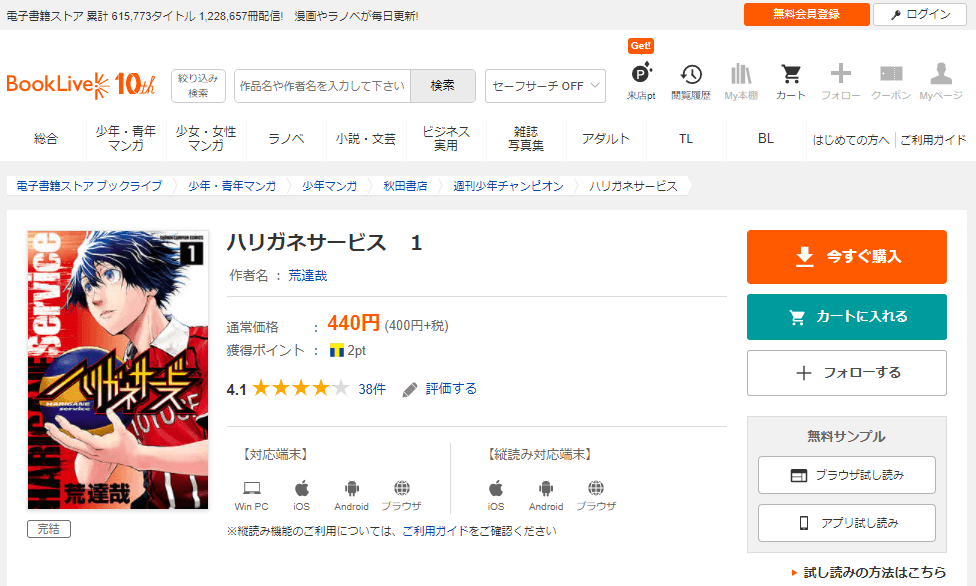Click the search input field
Image resolution: width=976 pixels, height=586 pixels.
pyautogui.click(x=322, y=86)
